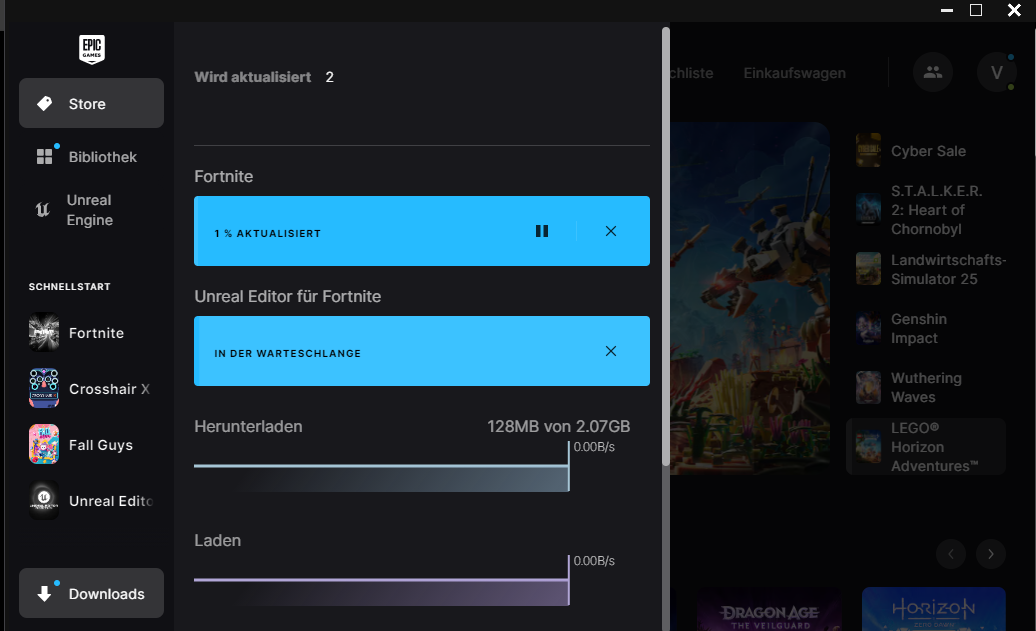Image resolution: width=1036 pixels, height=631 pixels.
Task: Open the Store sidebar item
Action: coord(91,103)
